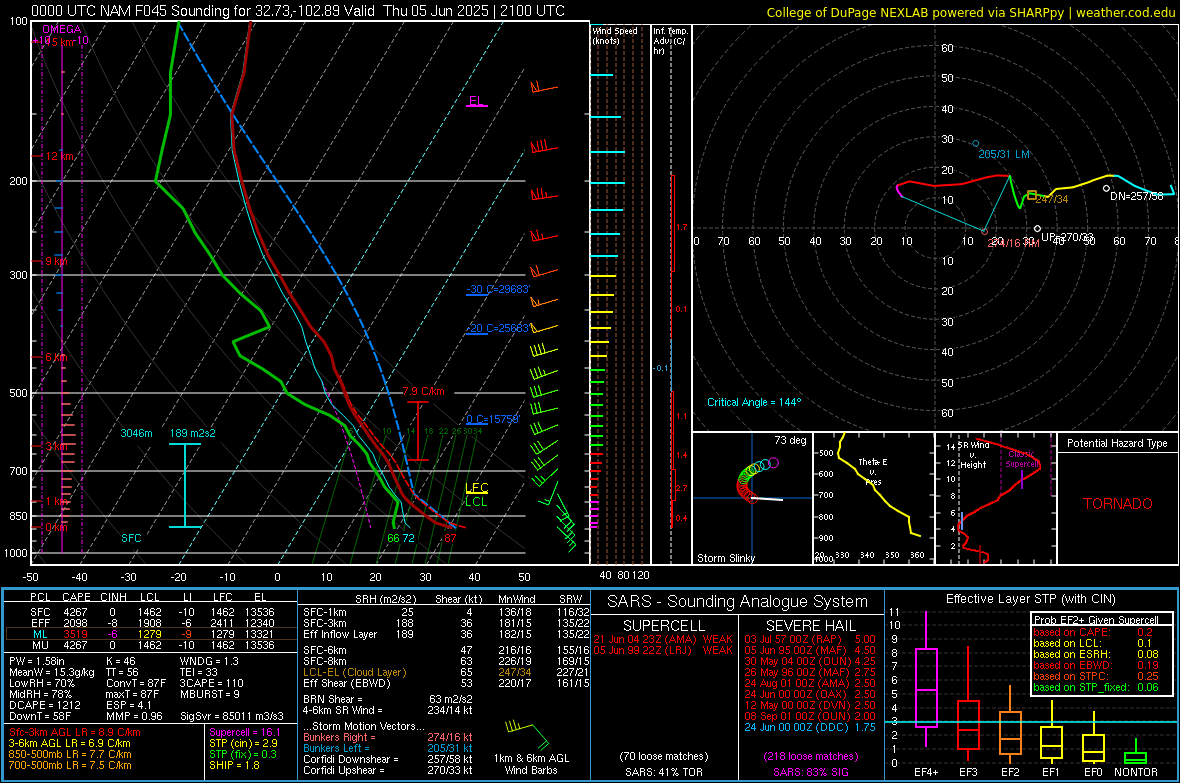The height and width of the screenshot is (783, 1180).
Task: Click the 'Theta-E v. Pres' plot label
Action: pos(873,471)
